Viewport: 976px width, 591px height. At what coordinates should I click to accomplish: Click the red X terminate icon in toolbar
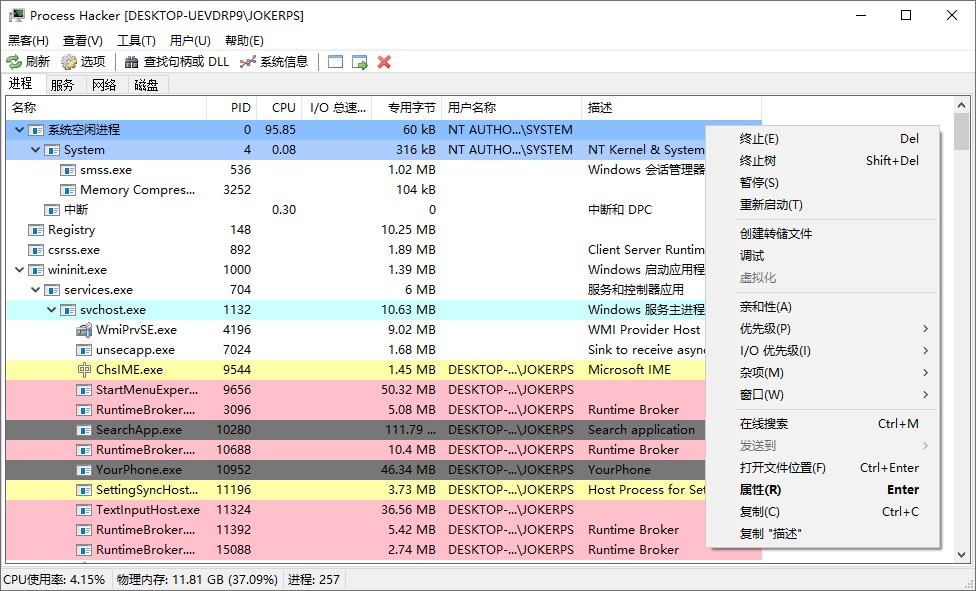[384, 62]
